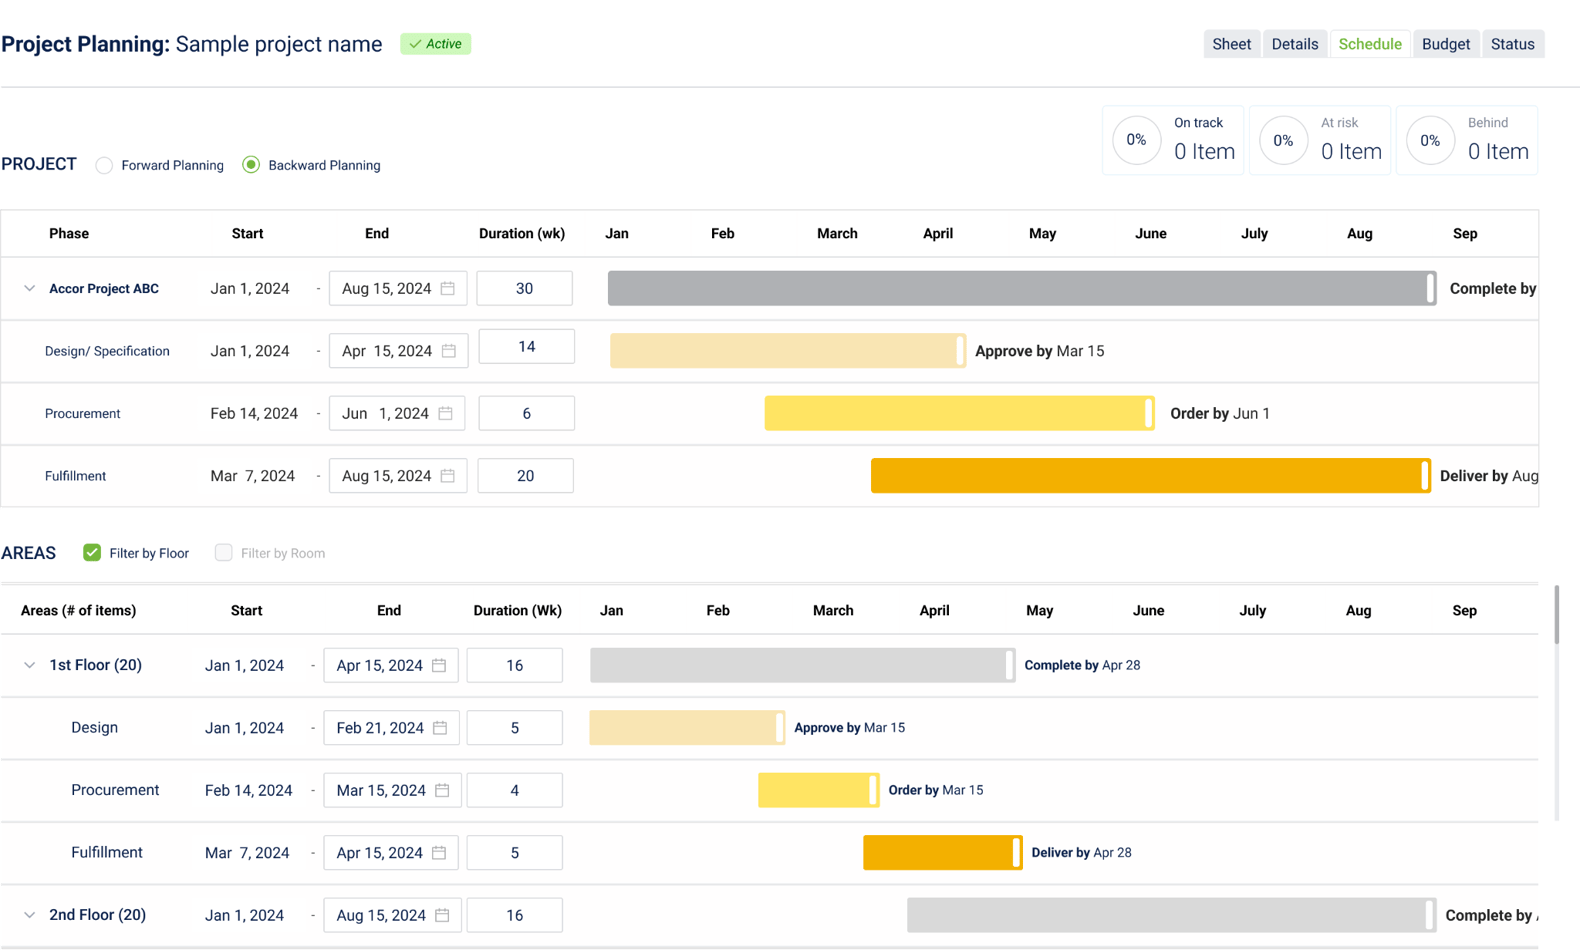The height and width of the screenshot is (950, 1580).
Task: Open calendar icon for 1st Floor end date
Action: (x=439, y=665)
